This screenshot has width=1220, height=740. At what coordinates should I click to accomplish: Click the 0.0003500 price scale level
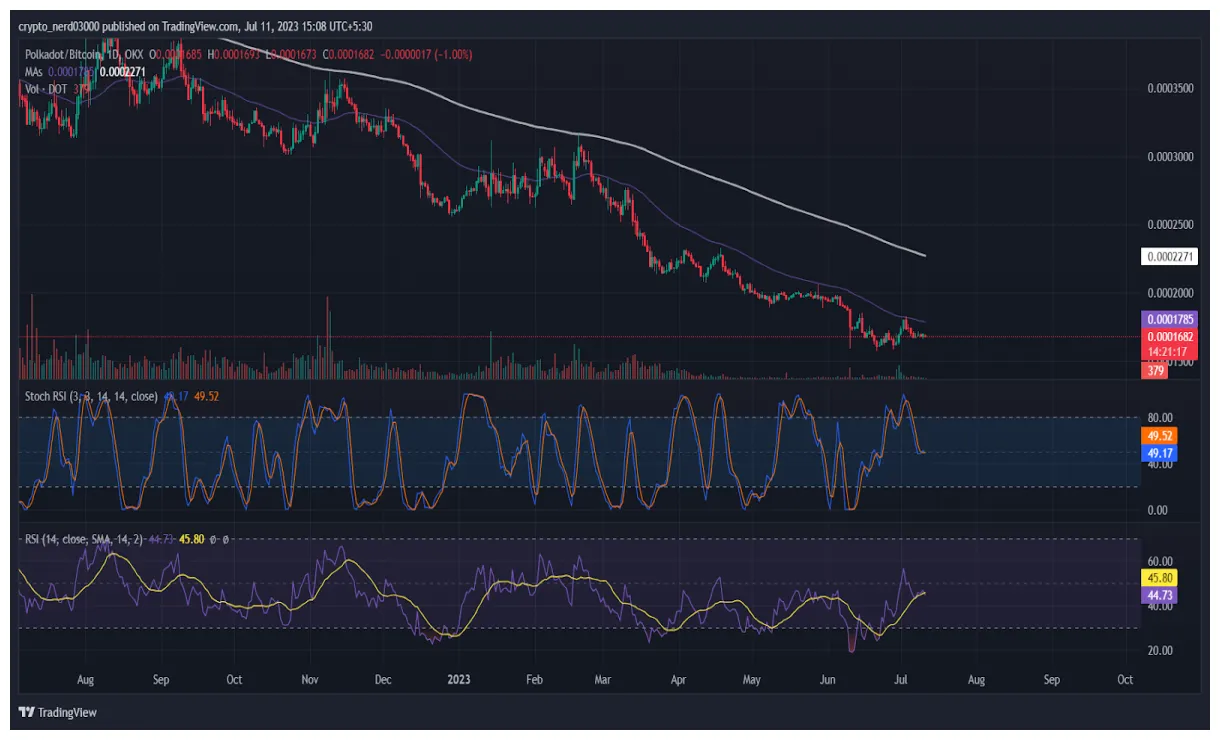click(1169, 88)
